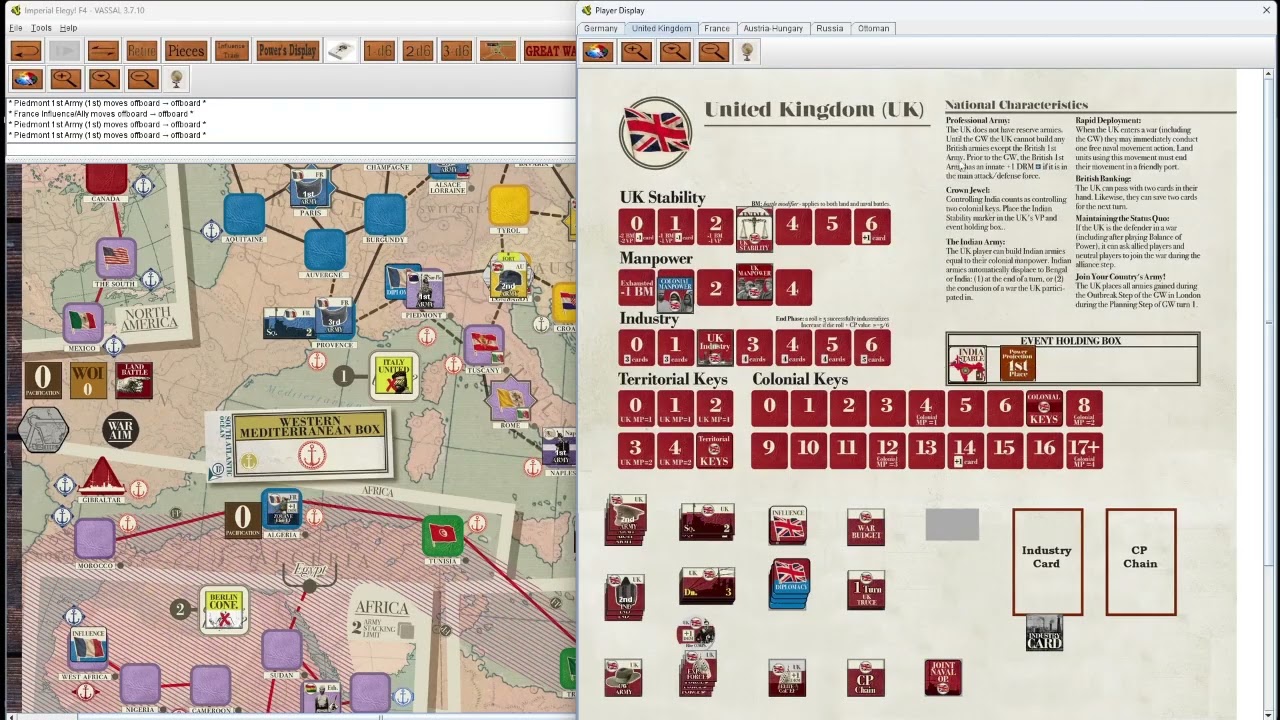Select the UK Manpower marker on track
This screenshot has width=1280, height=720.
(x=754, y=285)
